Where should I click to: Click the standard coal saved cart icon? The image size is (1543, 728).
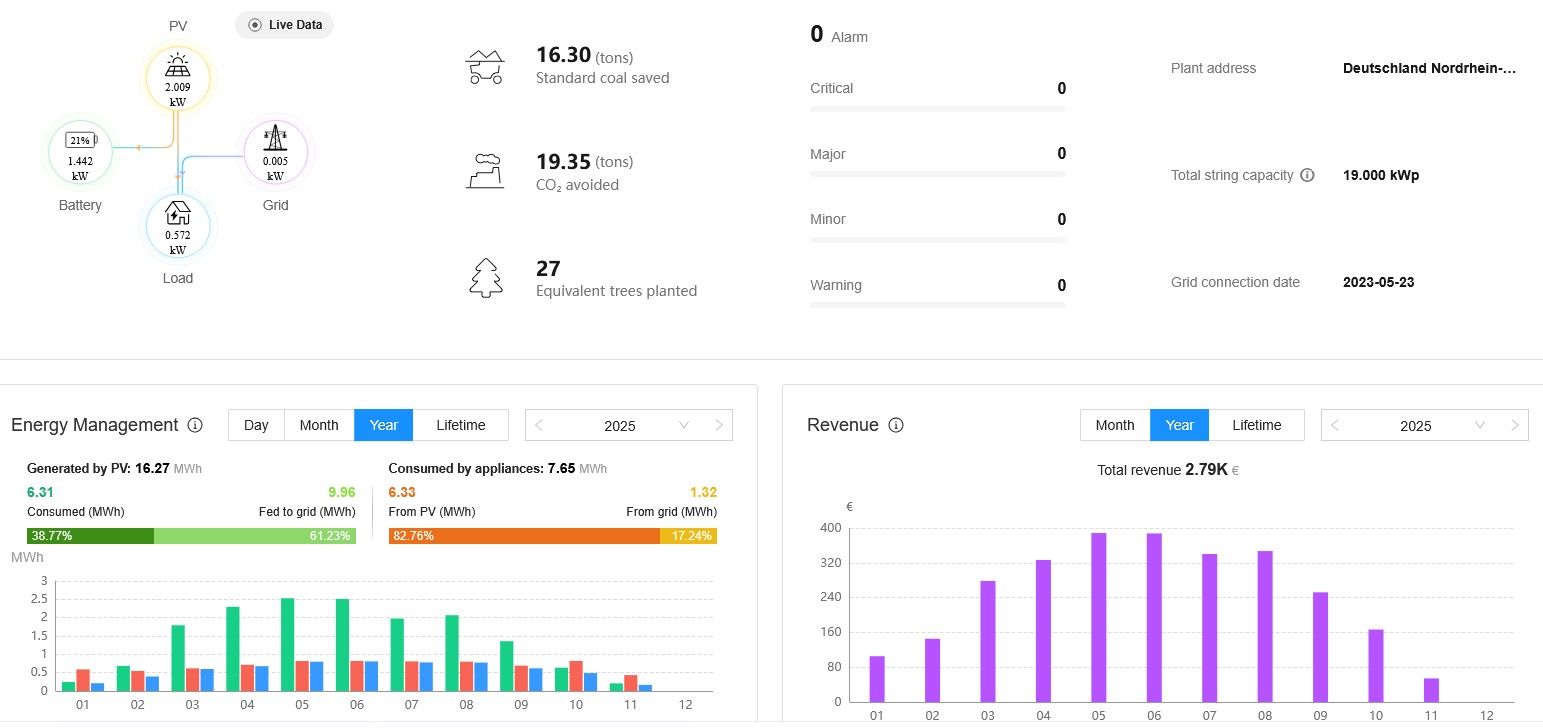coord(485,65)
